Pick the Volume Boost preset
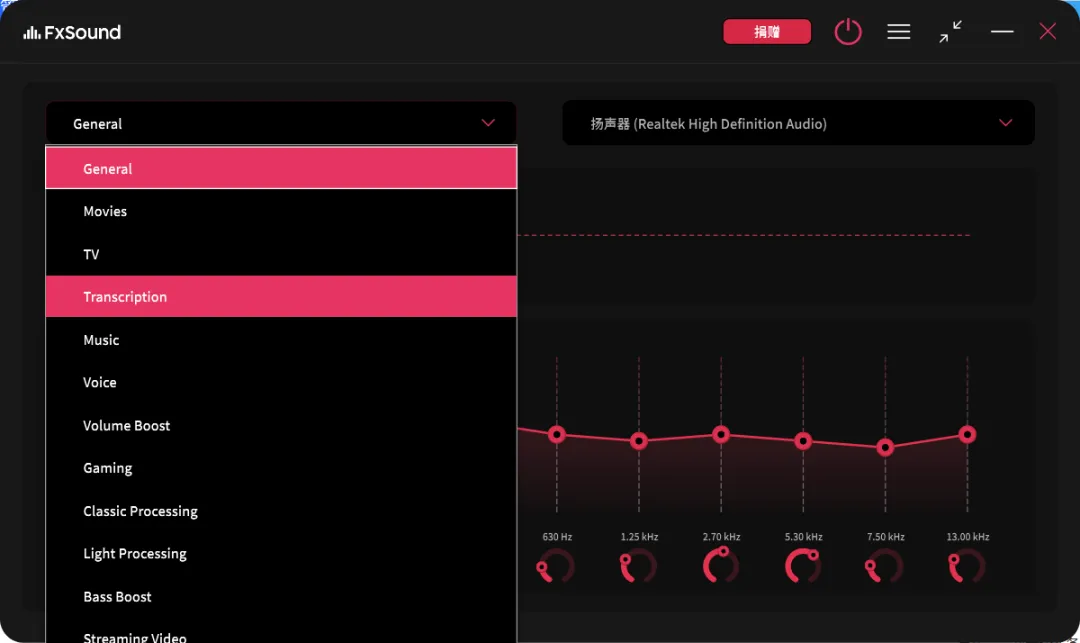The width and height of the screenshot is (1080, 643). click(x=281, y=425)
